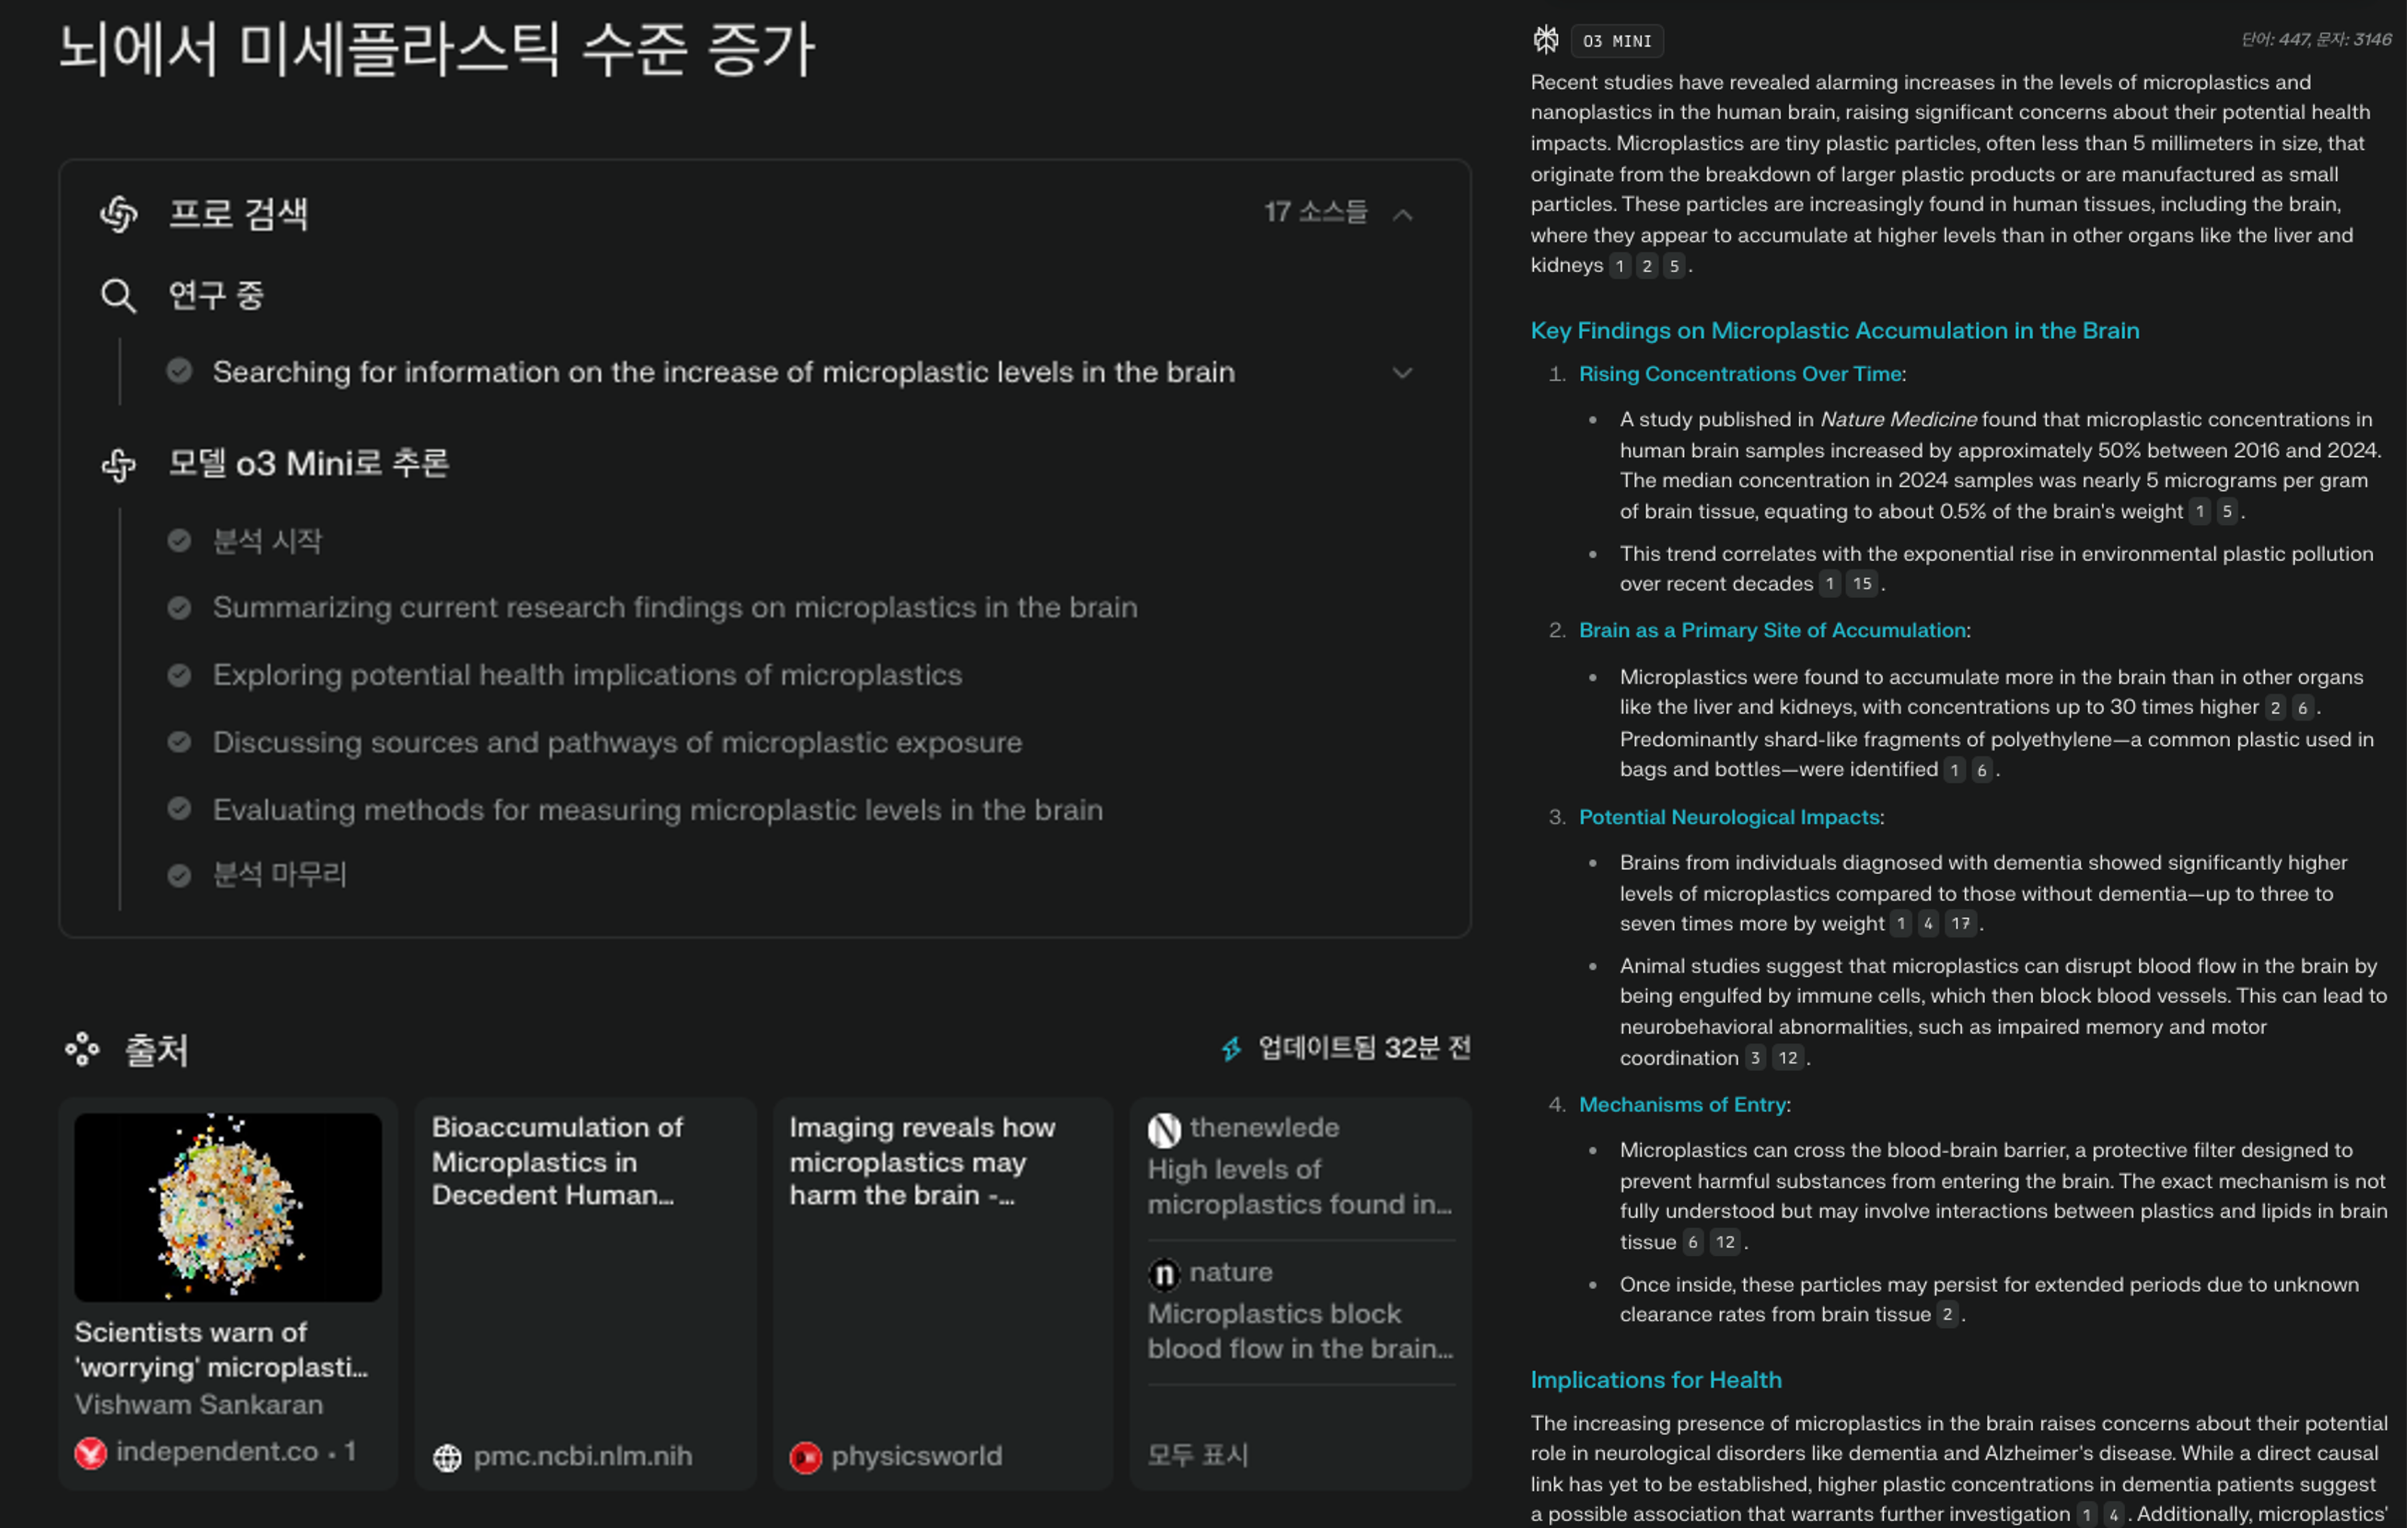Click citation 3 after 'coordination'
Image resolution: width=2408 pixels, height=1528 pixels.
[x=1755, y=1058]
